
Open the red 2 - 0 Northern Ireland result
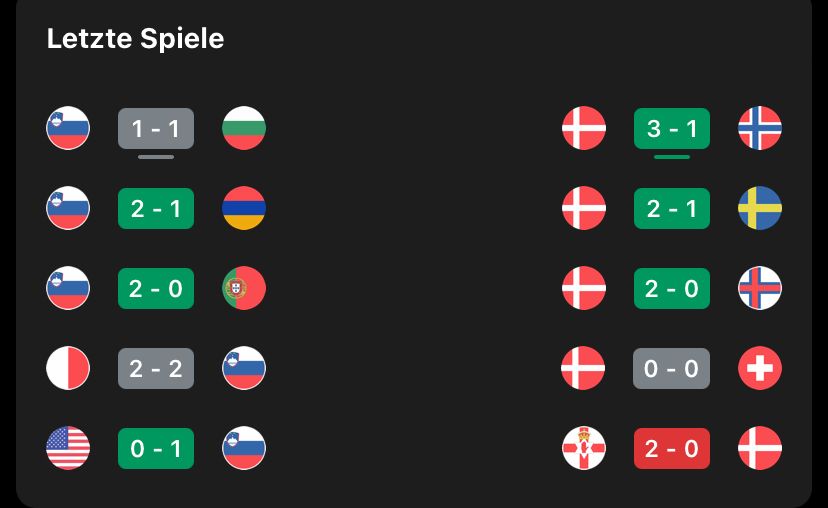pos(672,448)
